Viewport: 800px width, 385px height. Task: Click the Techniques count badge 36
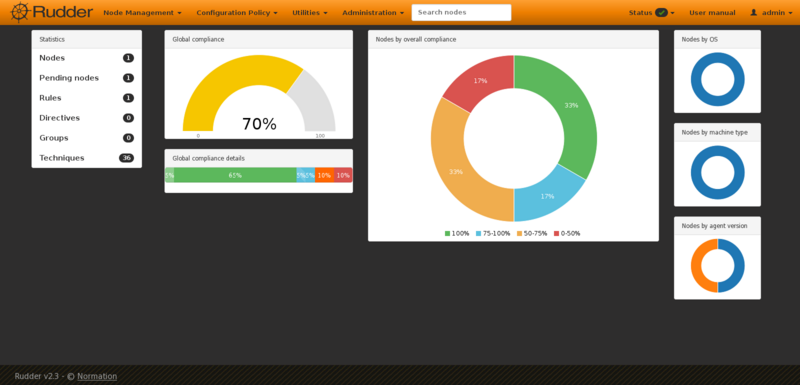click(126, 158)
